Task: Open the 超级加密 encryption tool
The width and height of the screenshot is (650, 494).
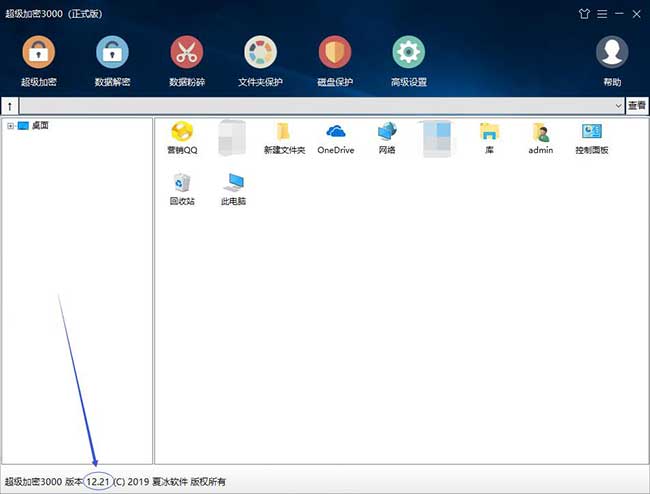Action: (39, 61)
